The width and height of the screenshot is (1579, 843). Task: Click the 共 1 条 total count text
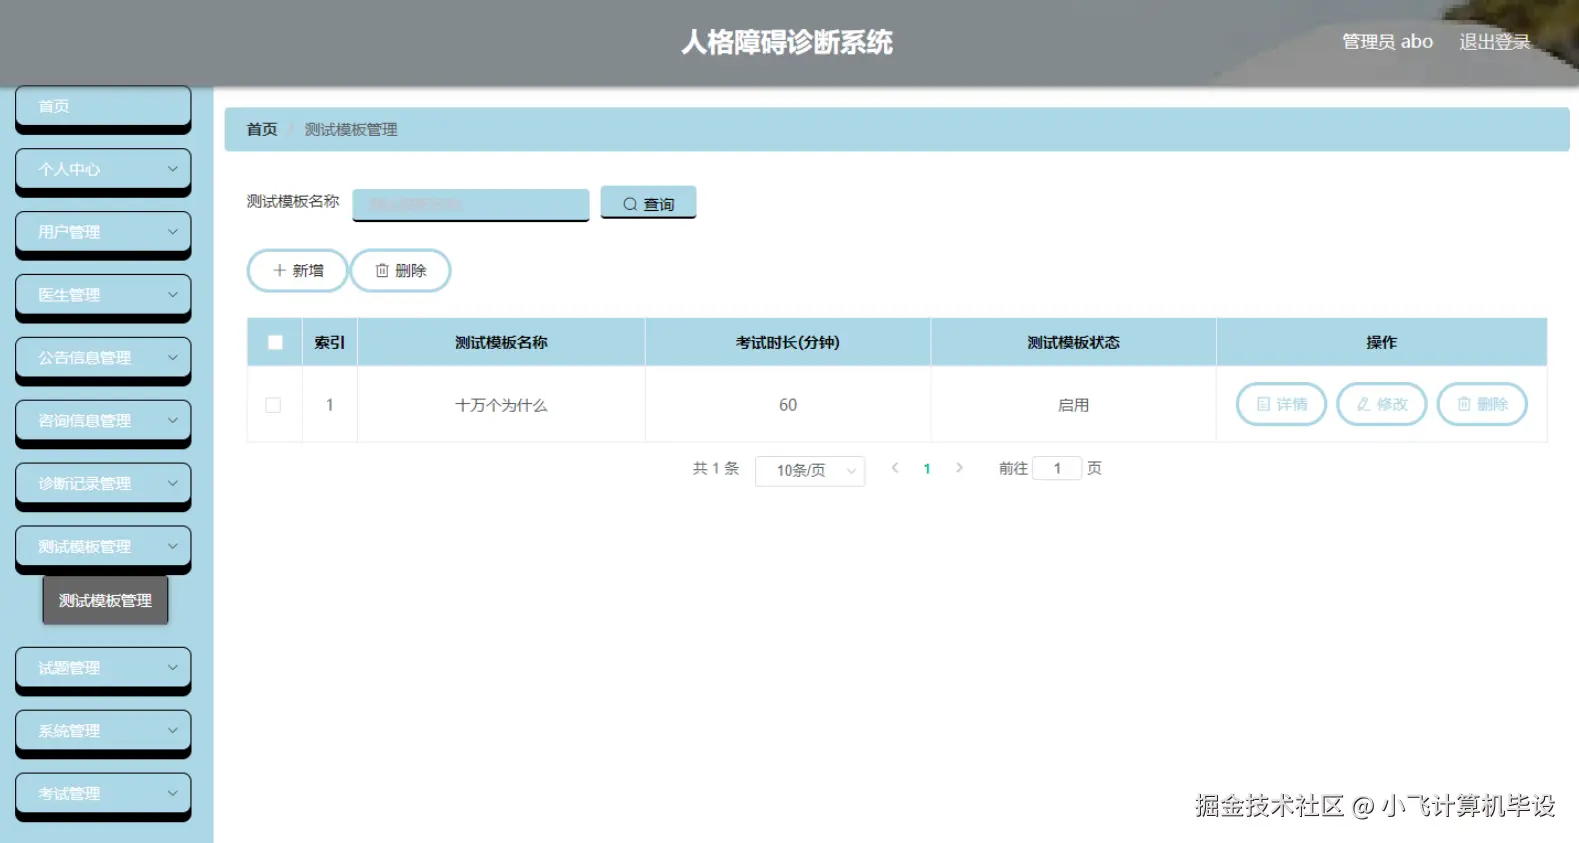pos(716,468)
